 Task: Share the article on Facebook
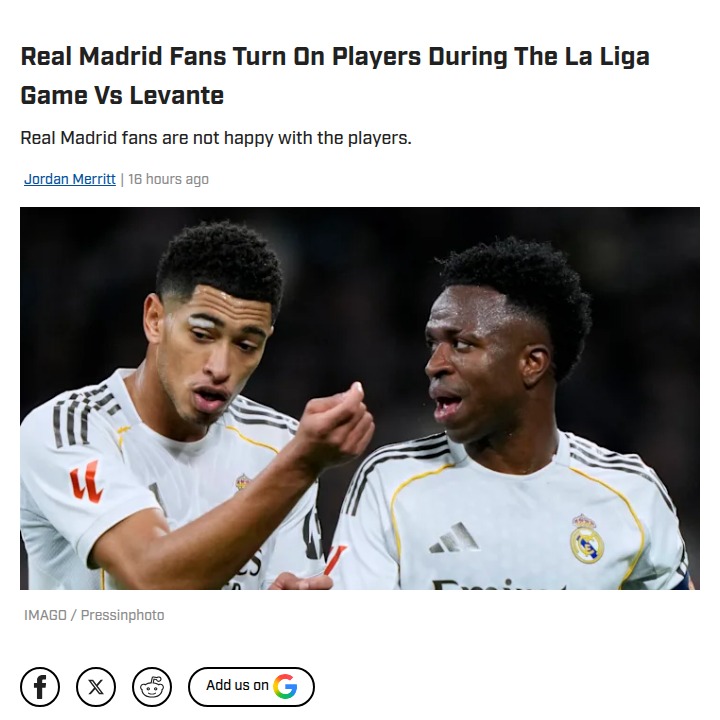tap(40, 686)
